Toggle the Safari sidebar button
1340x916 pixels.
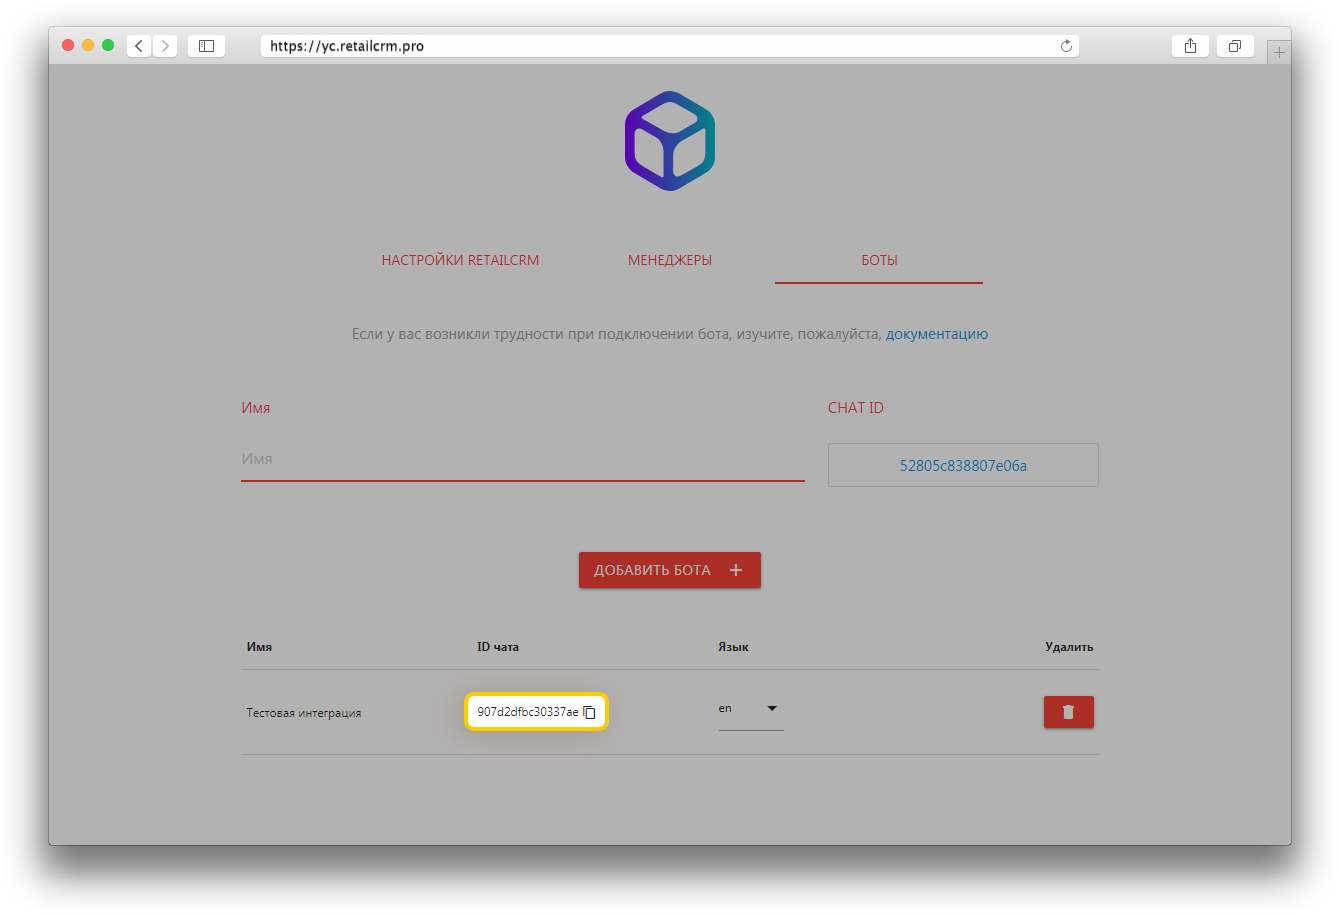pos(206,46)
